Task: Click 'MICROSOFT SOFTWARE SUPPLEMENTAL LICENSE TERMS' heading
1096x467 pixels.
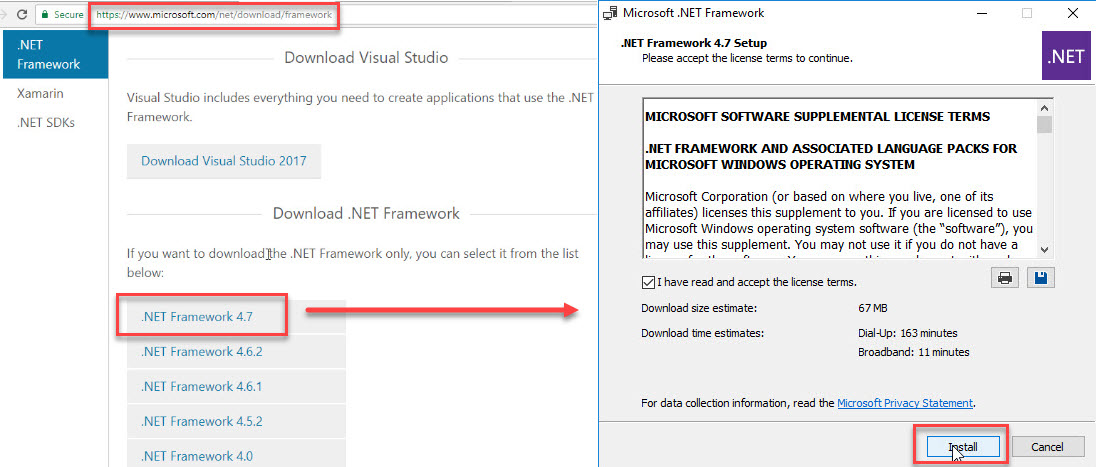Action: pos(817,117)
